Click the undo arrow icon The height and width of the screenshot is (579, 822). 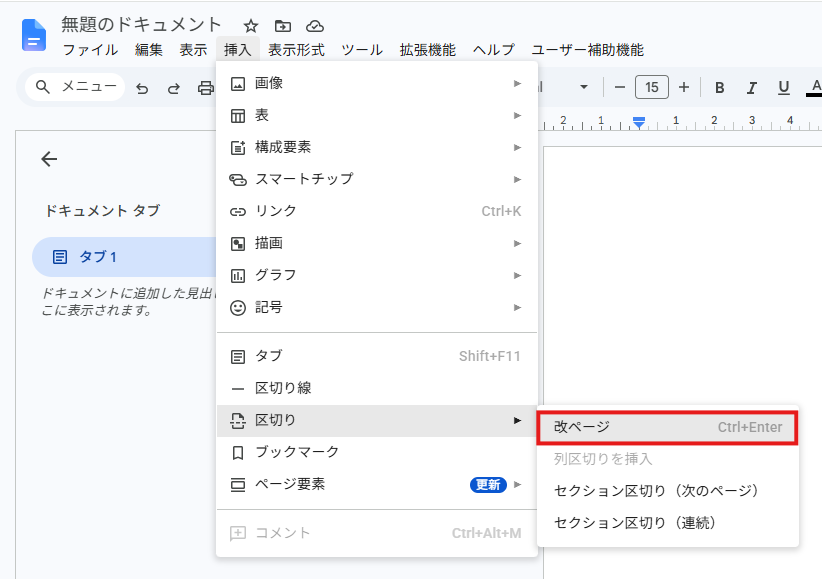142,88
